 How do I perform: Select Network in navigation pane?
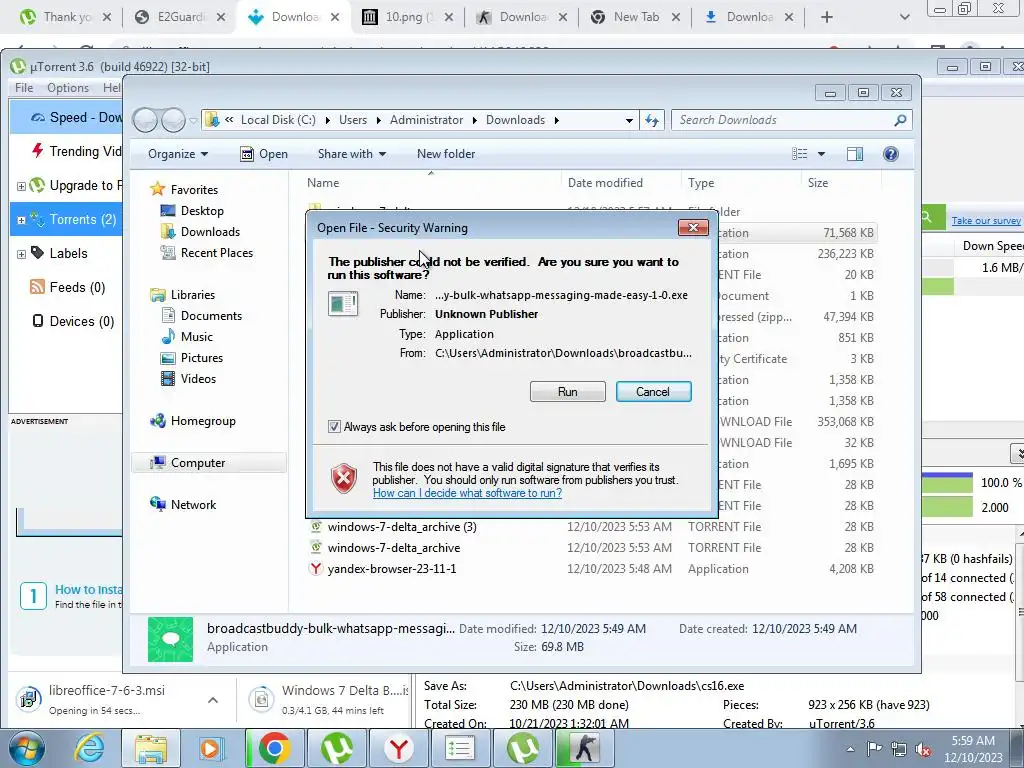(193, 504)
